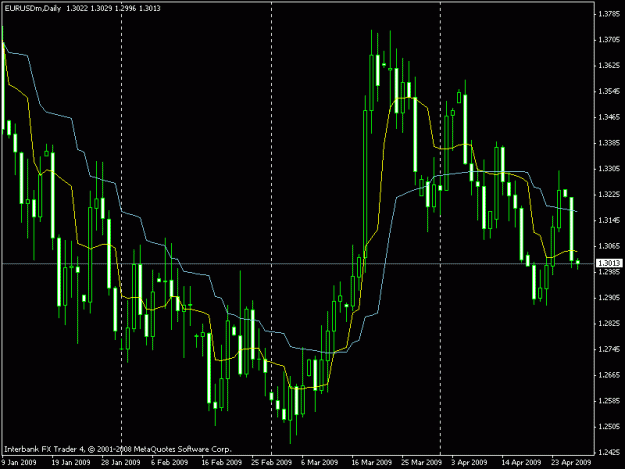This screenshot has height=469, width=625.
Task: Click the 1.3545 price axis label
Action: (609, 91)
